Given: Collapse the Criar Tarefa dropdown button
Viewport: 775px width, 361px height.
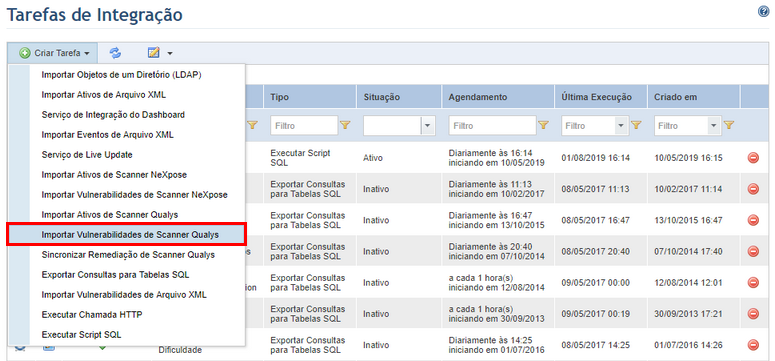Looking at the screenshot, I should coord(53,53).
